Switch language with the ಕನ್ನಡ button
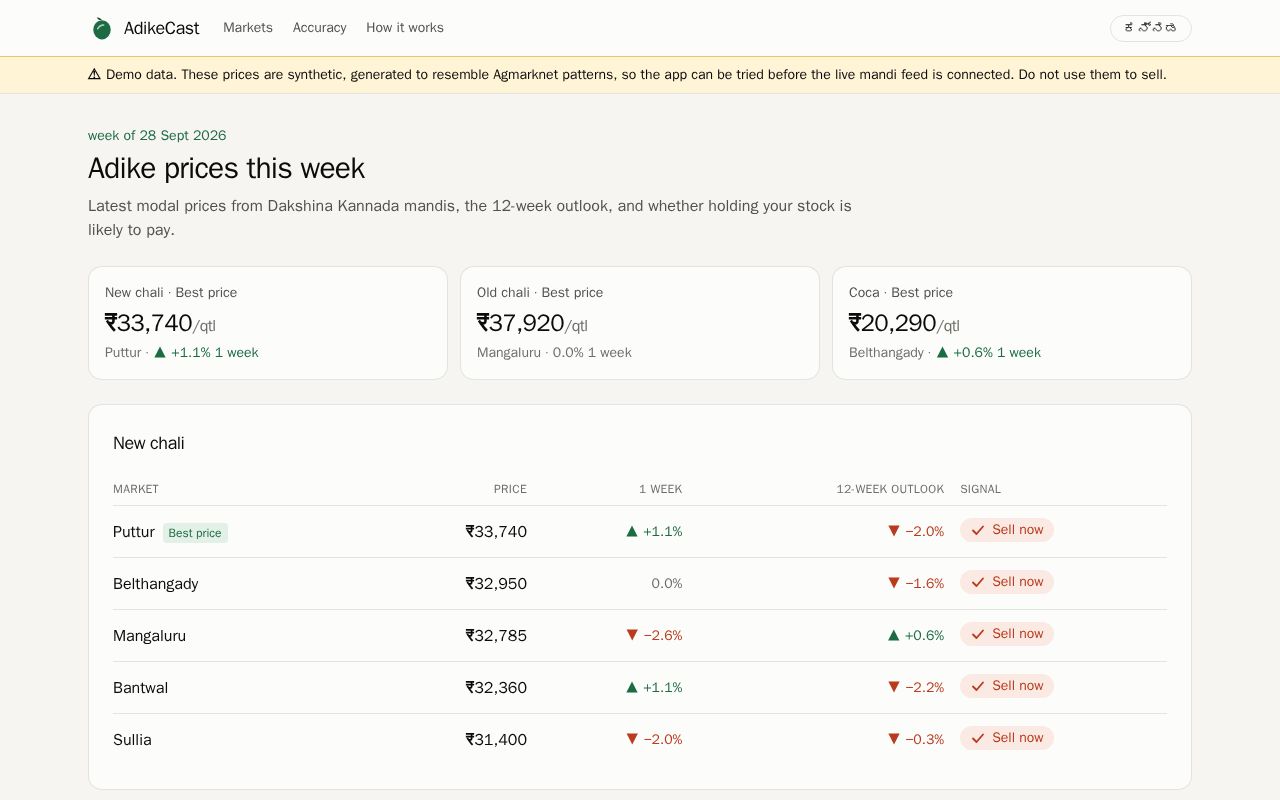 pos(1150,28)
